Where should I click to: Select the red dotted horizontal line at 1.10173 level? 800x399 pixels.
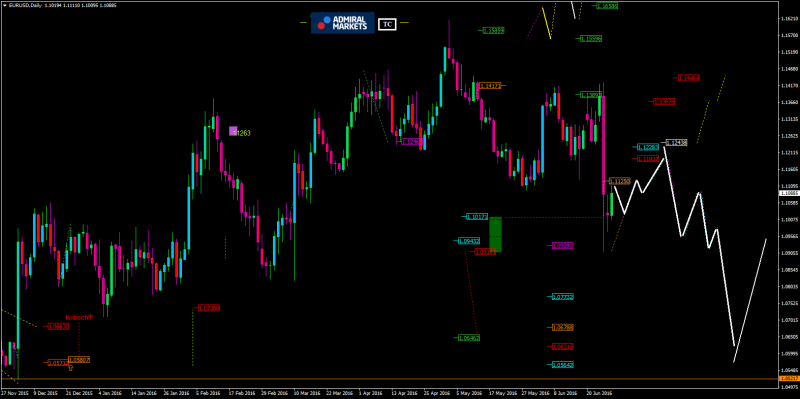coord(553,218)
